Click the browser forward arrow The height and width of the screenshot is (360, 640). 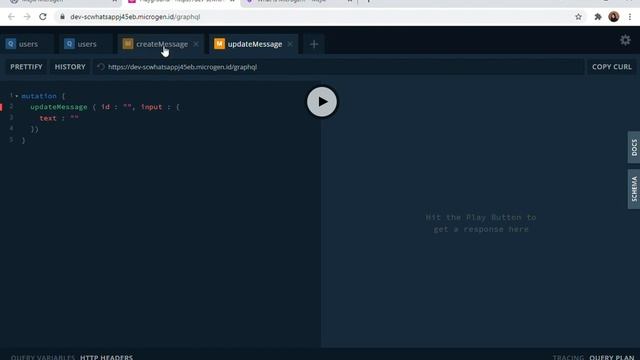click(27, 17)
